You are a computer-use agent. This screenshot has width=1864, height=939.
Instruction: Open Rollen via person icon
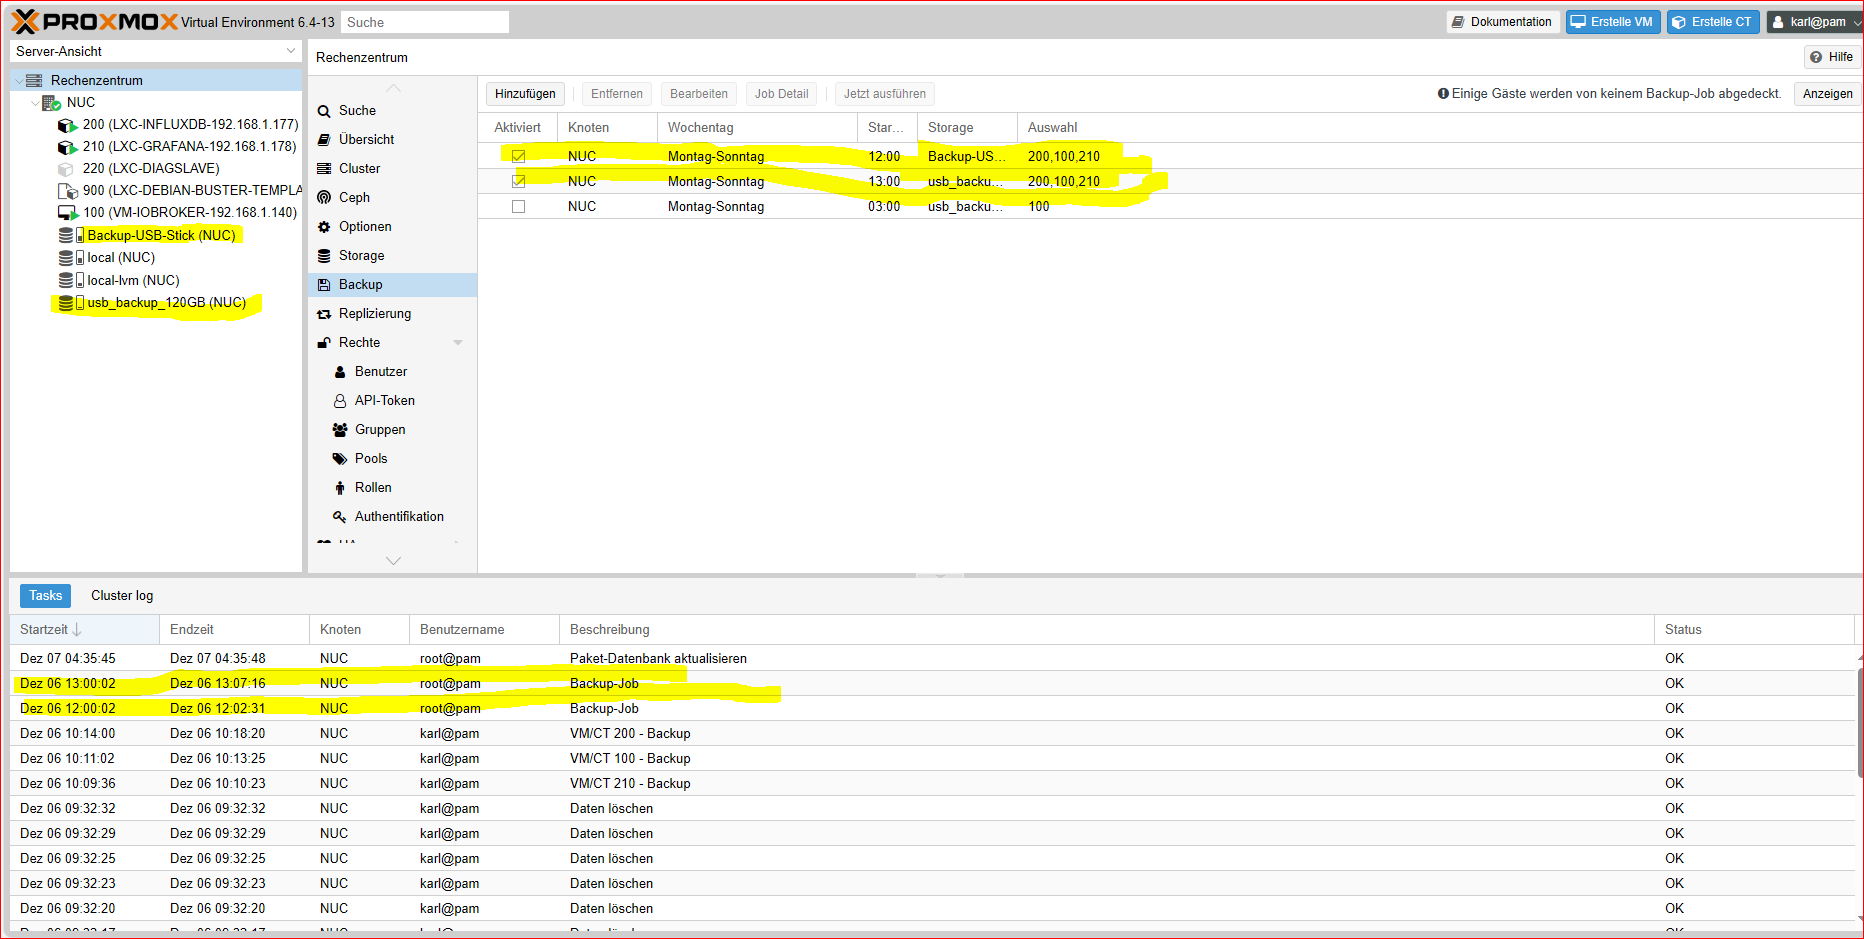340,488
